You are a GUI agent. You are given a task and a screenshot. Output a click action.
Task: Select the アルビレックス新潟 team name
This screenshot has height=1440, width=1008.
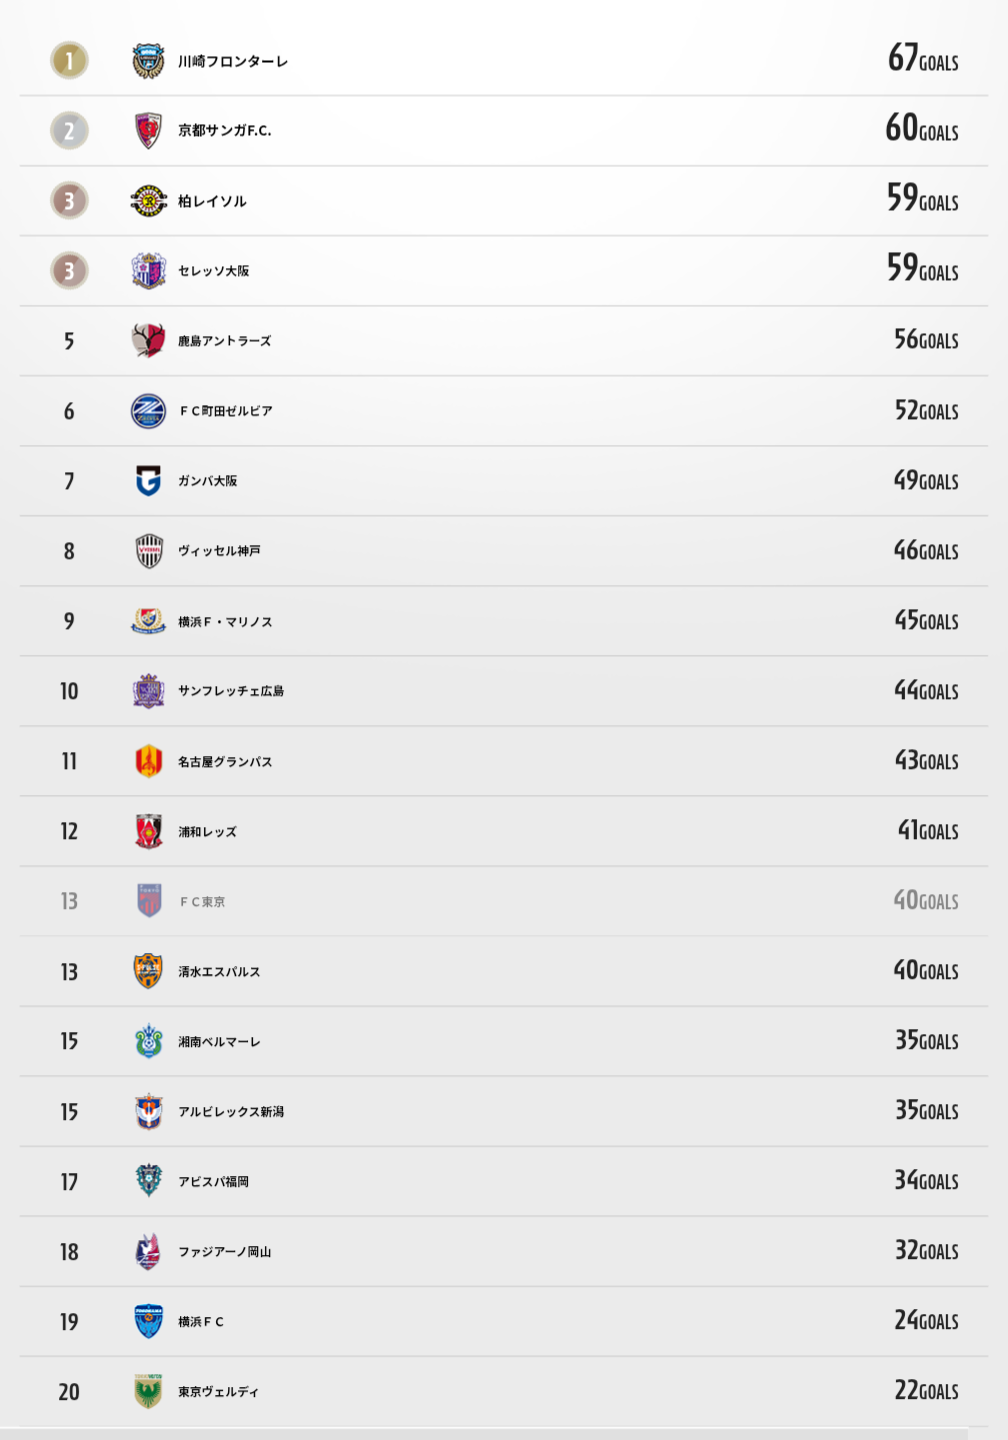(231, 1111)
